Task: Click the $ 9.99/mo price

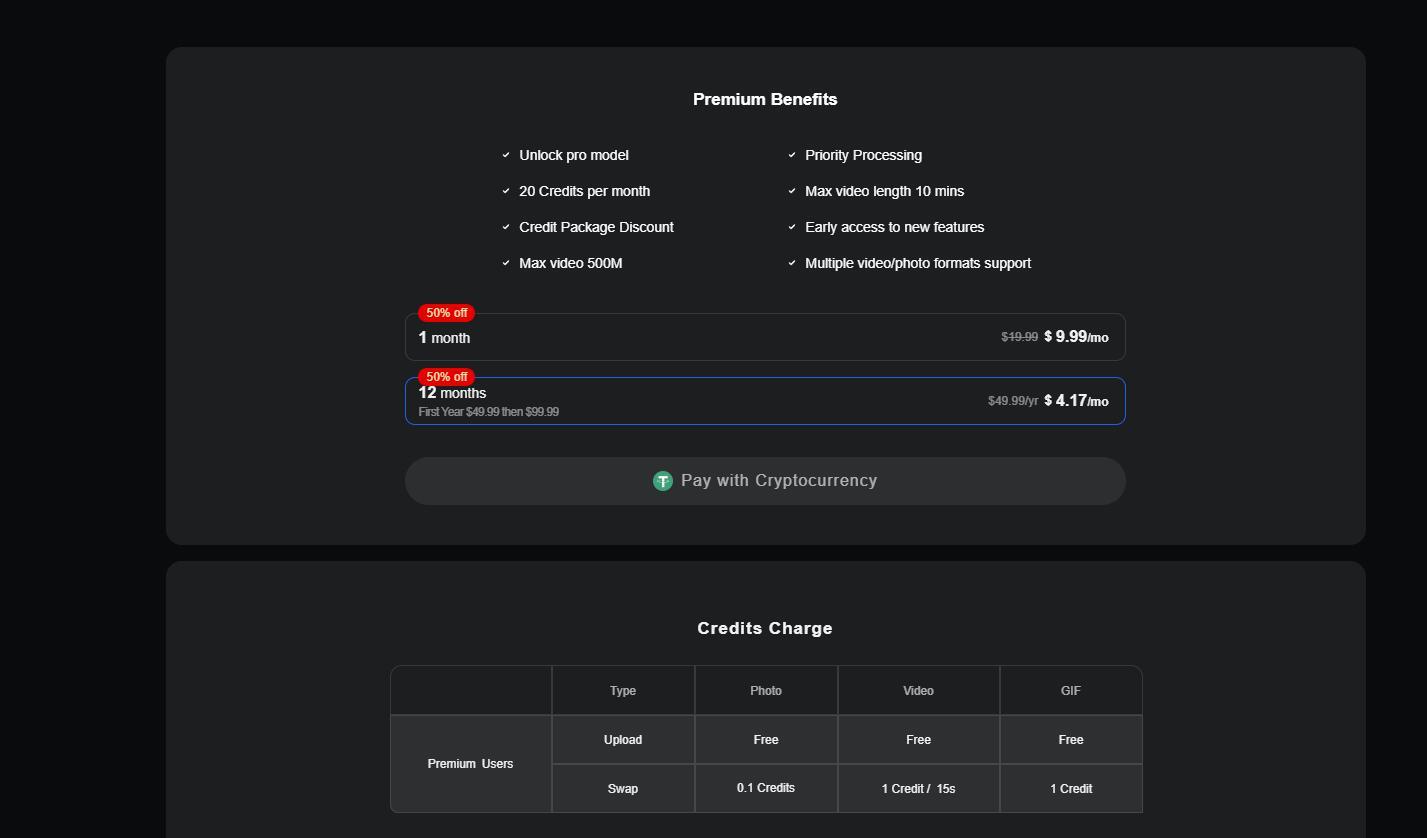Action: tap(1076, 337)
